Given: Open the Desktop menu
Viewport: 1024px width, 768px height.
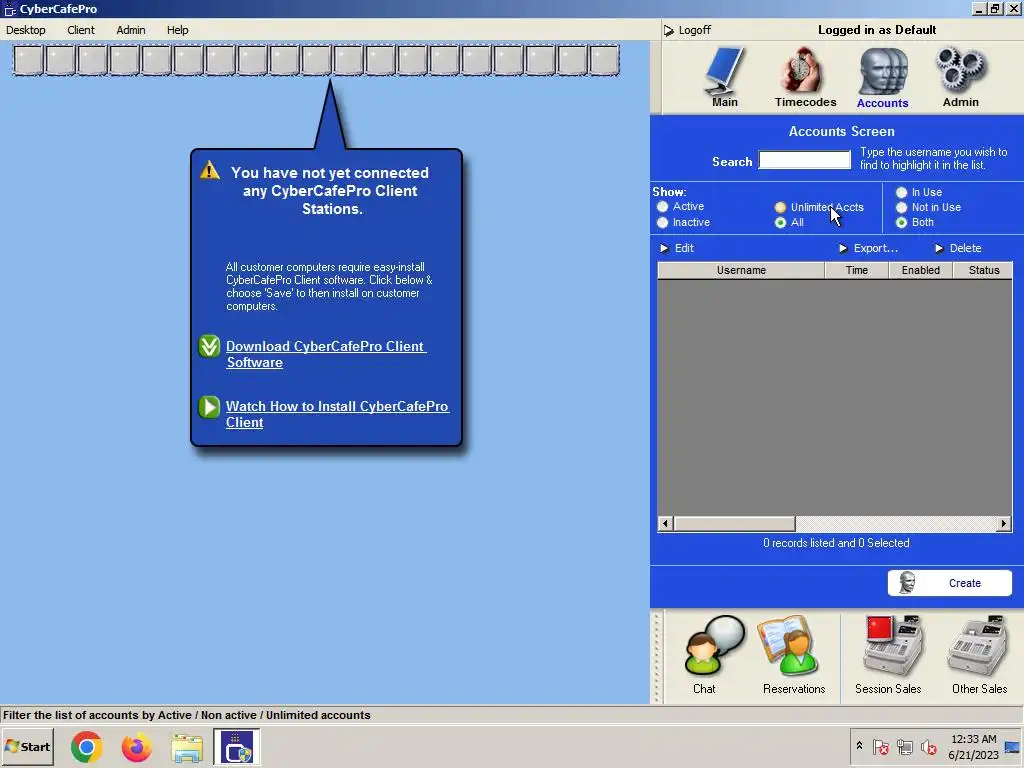Looking at the screenshot, I should (26, 30).
